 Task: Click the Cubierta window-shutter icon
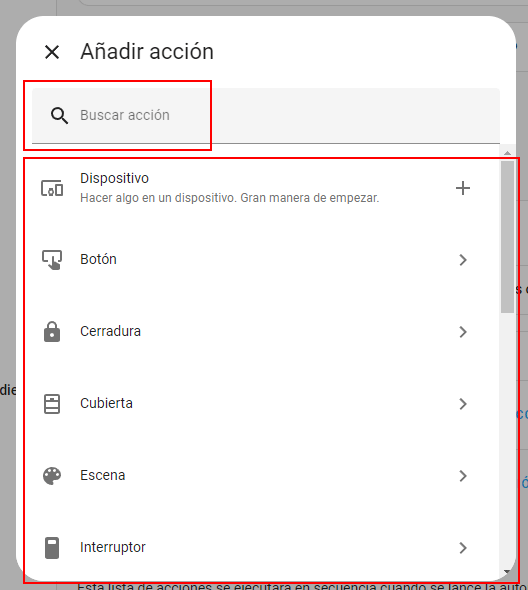52,404
